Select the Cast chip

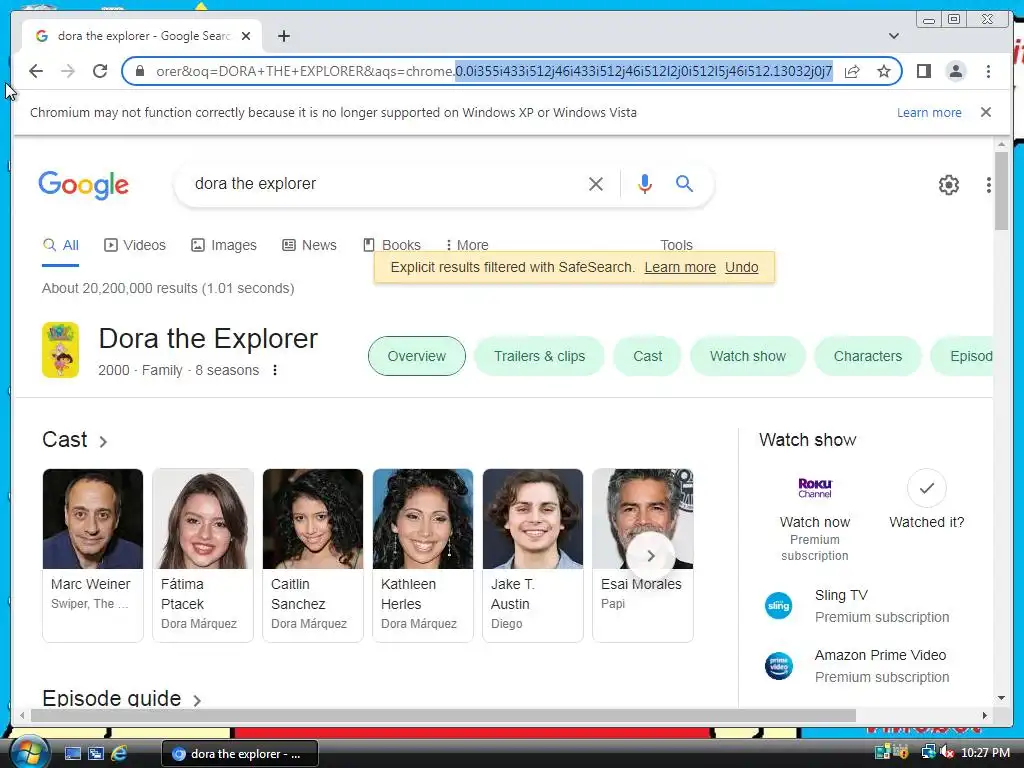point(647,356)
